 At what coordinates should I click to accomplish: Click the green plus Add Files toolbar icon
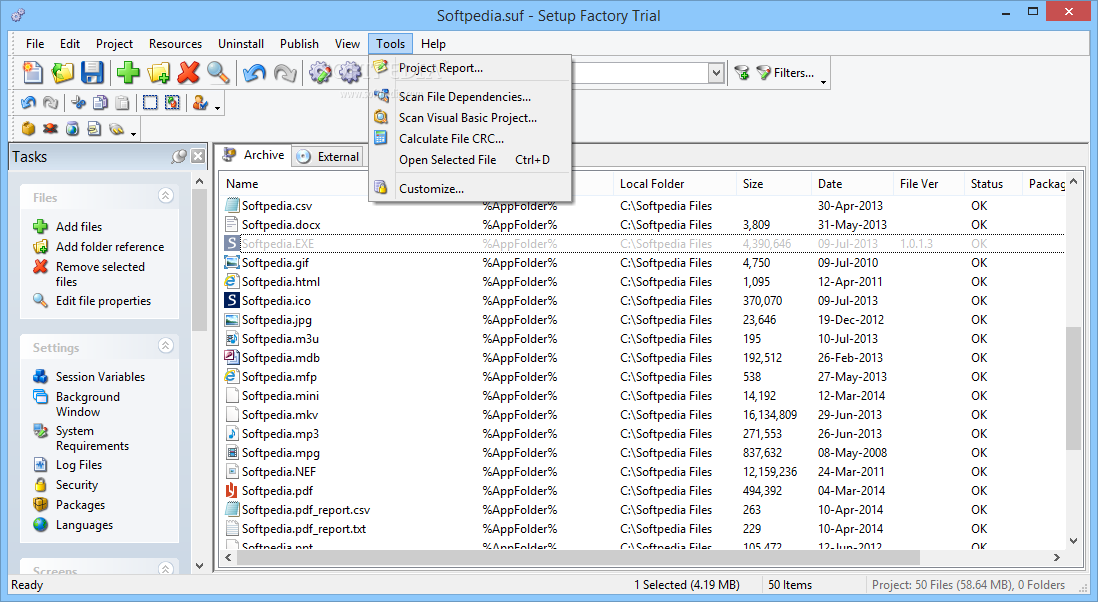point(128,72)
